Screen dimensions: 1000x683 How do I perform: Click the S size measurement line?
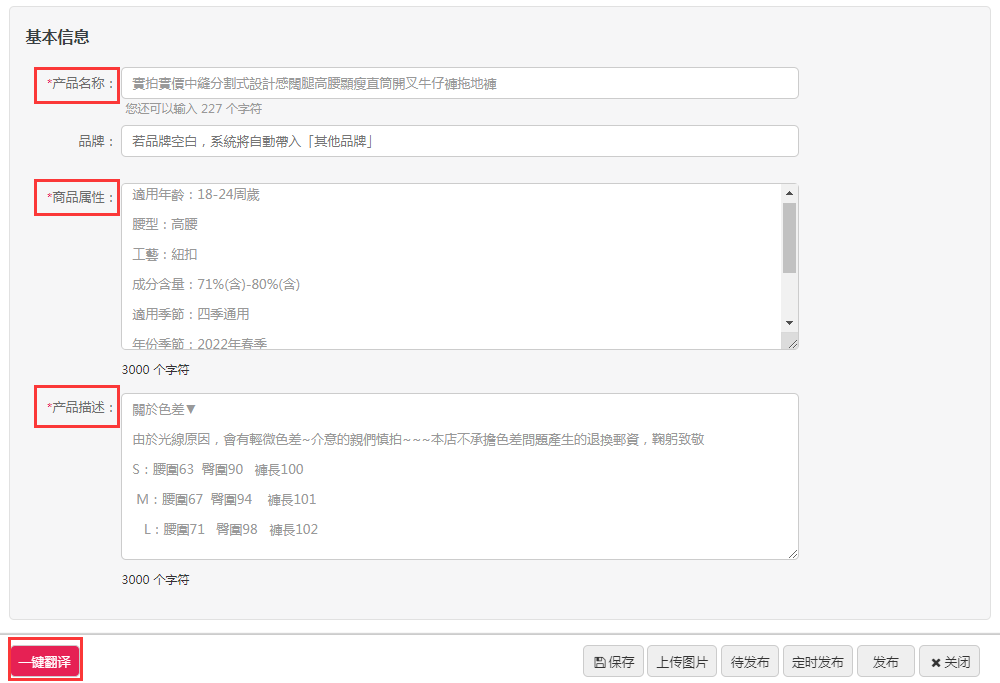217,469
